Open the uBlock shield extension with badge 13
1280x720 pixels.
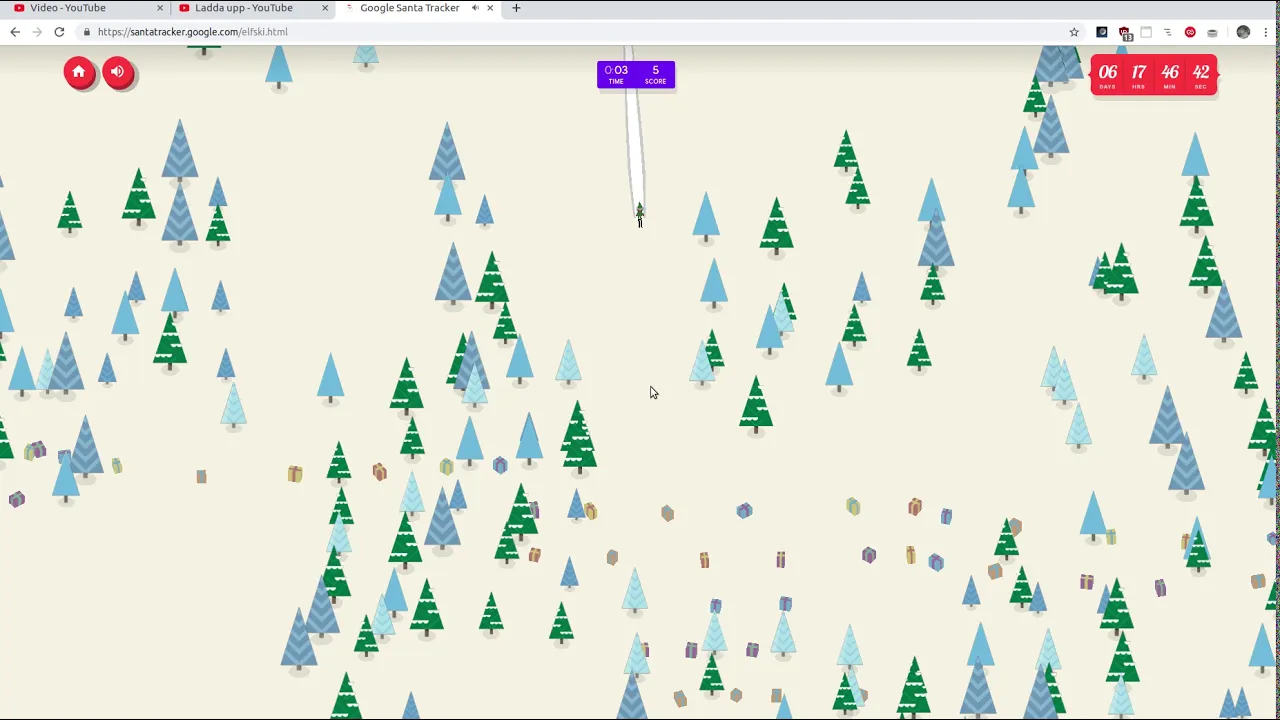[x=1125, y=33]
